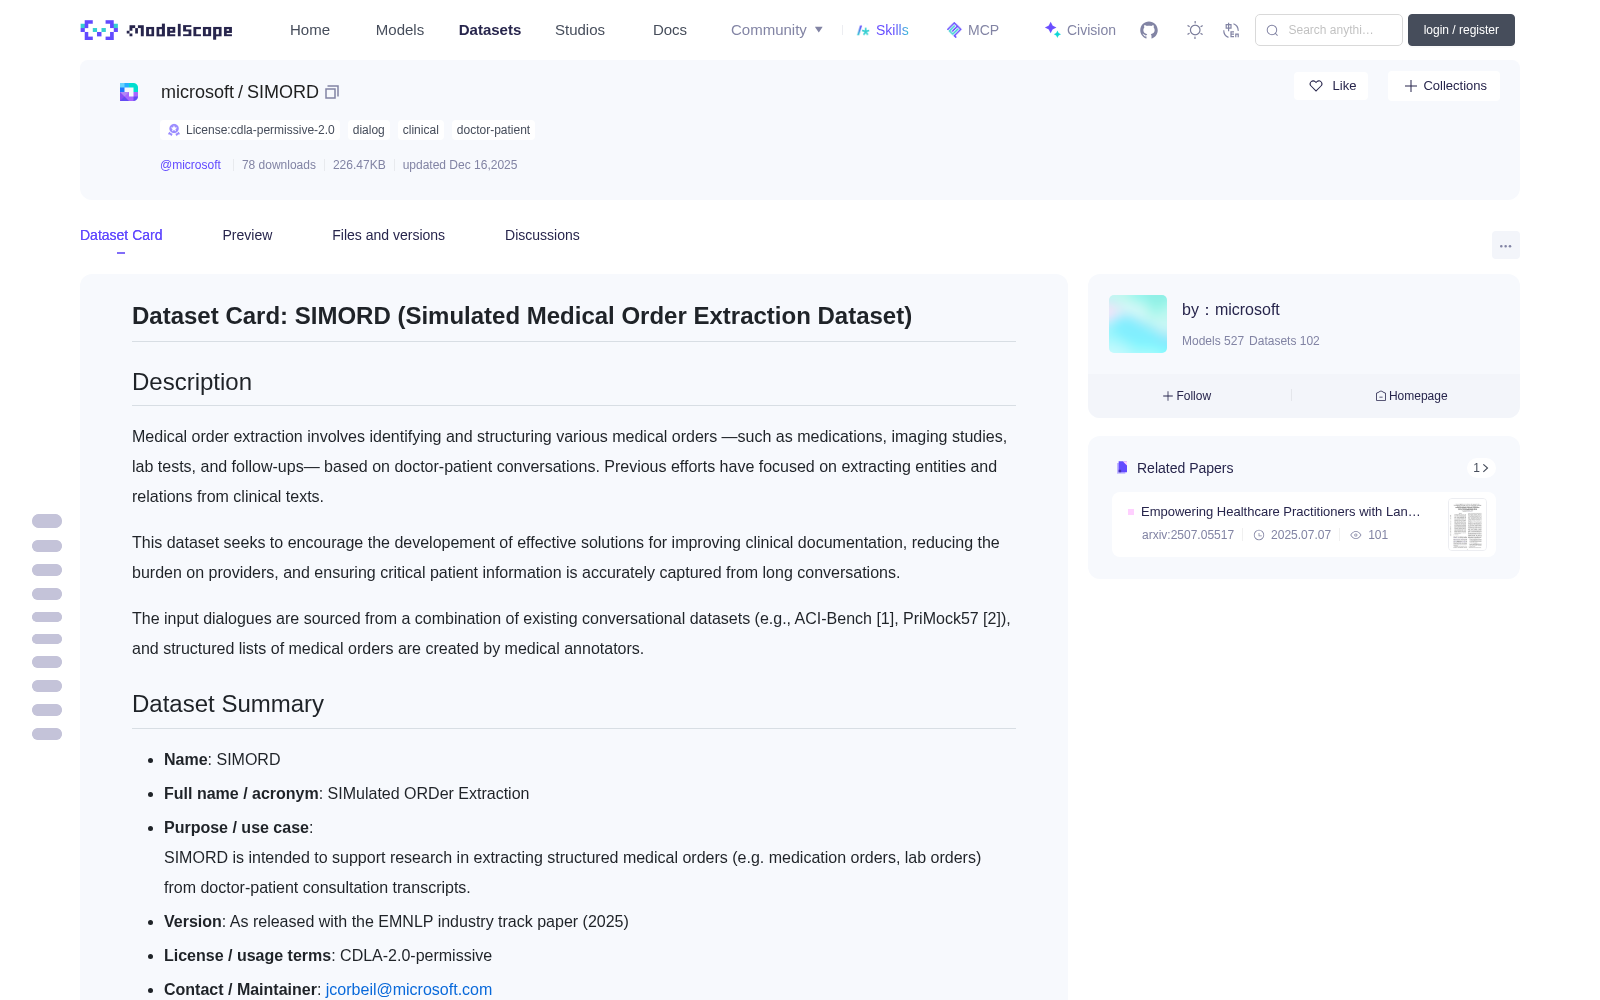Open the Models navigation item
This screenshot has height=1000, width=1600.
[400, 30]
